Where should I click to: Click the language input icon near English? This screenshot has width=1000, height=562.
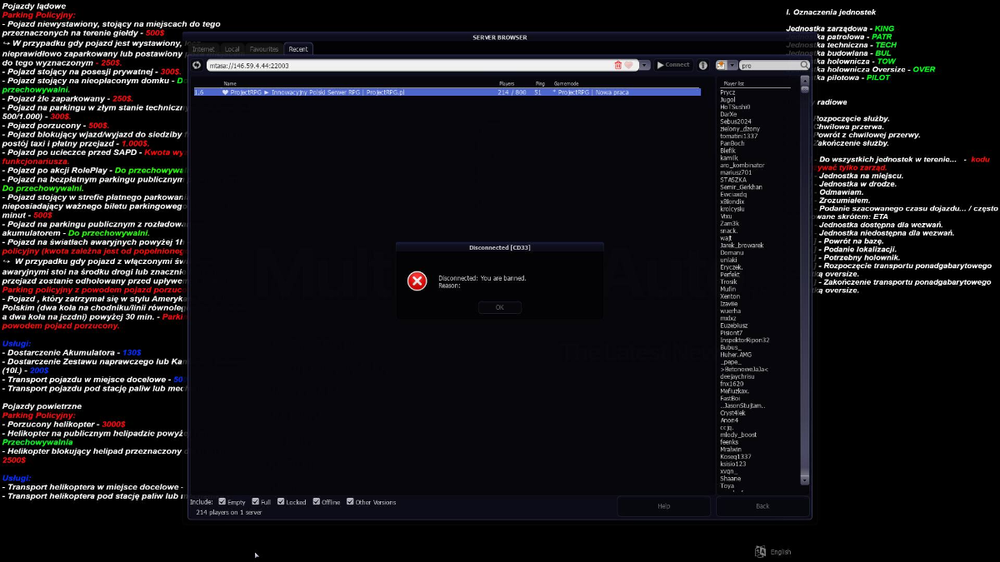pyautogui.click(x=760, y=552)
